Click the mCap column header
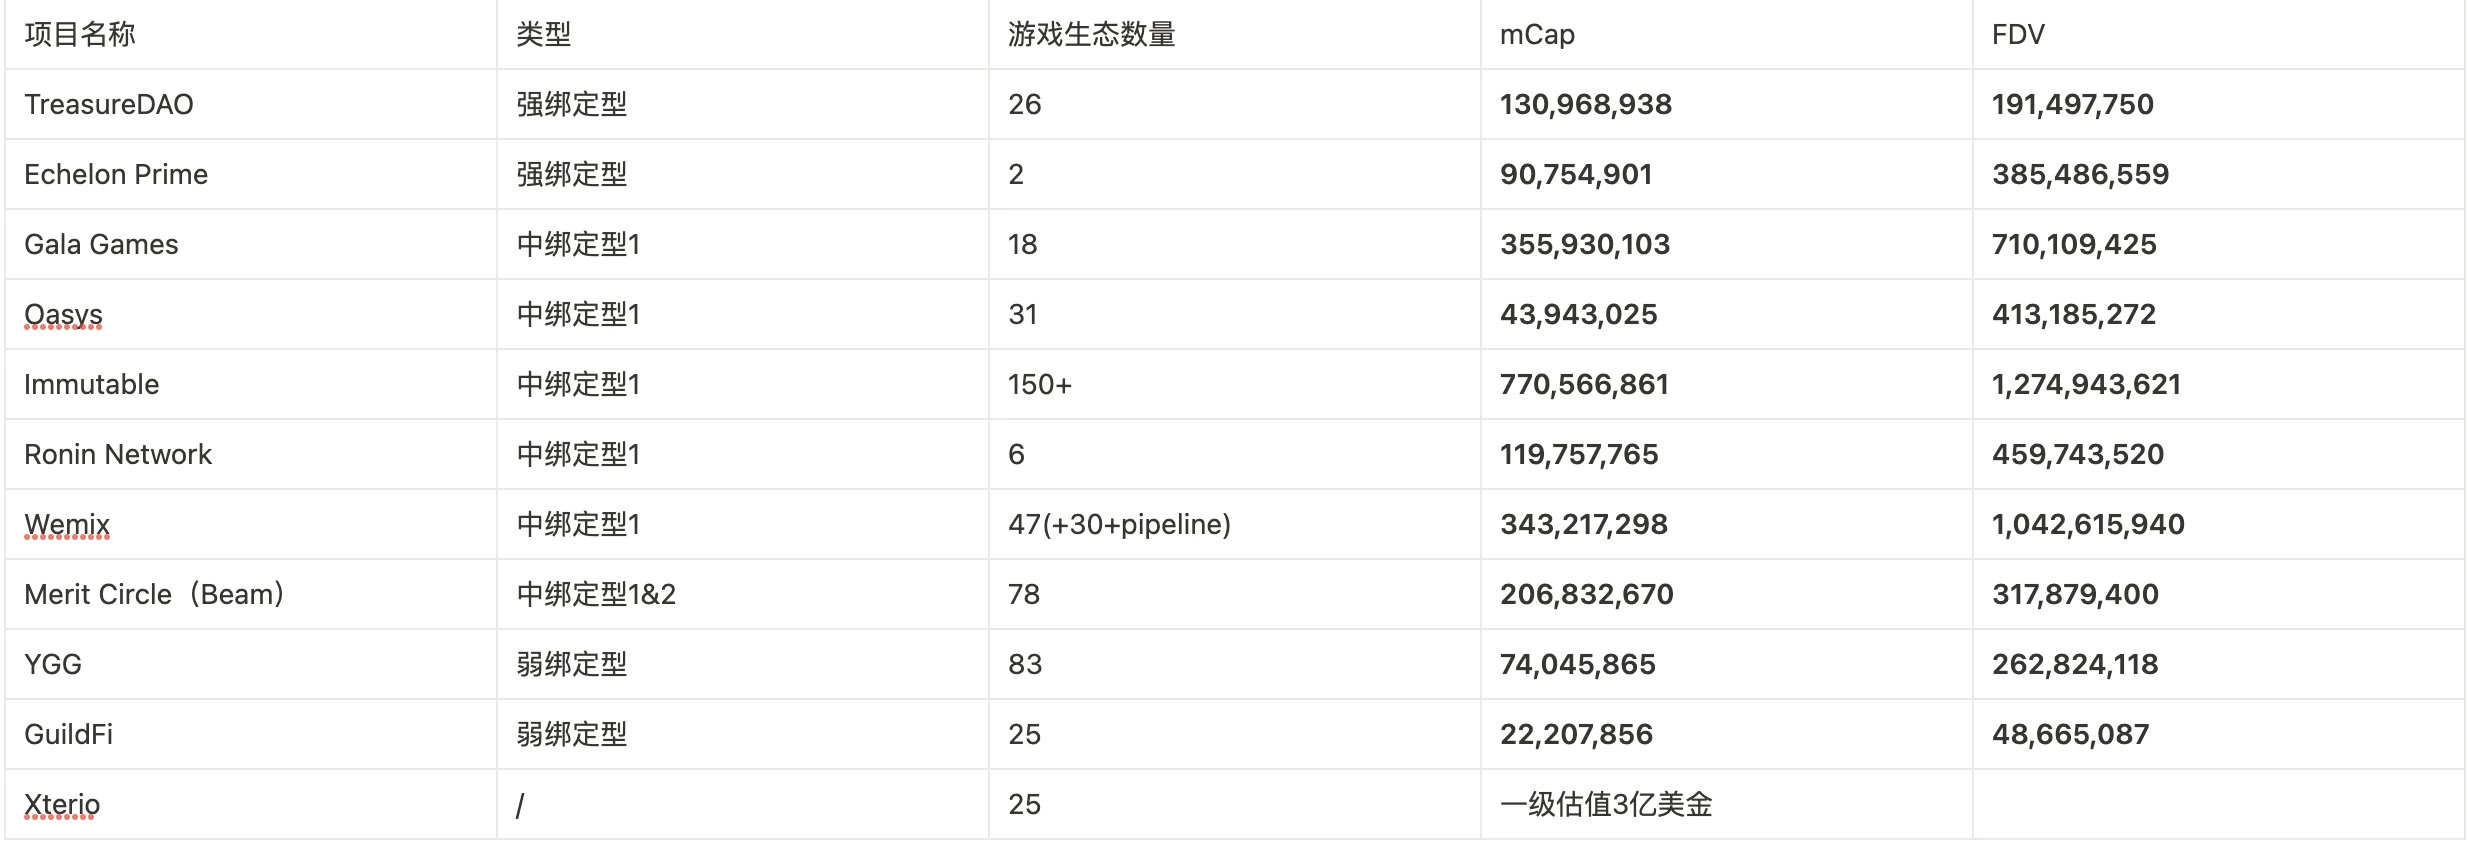2468x846 pixels. [x=1537, y=35]
